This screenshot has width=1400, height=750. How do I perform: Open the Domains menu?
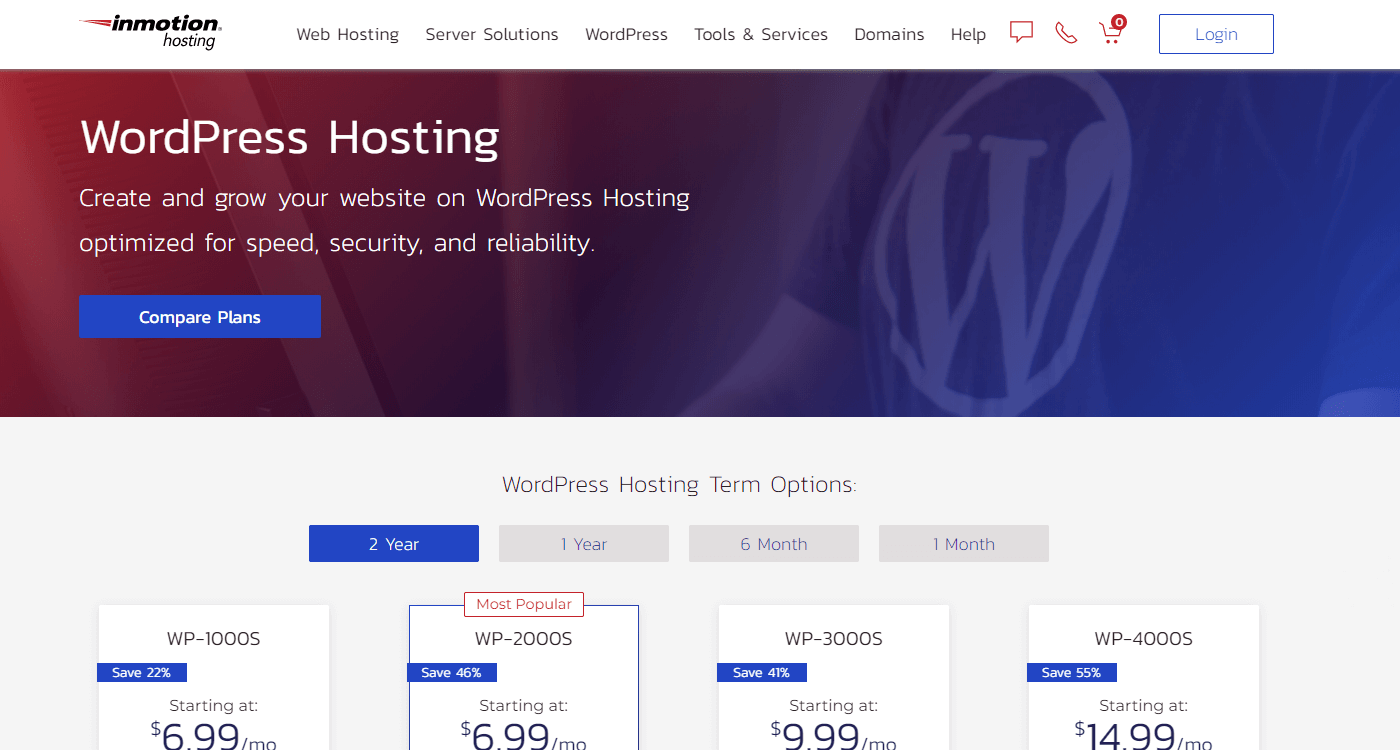click(889, 34)
